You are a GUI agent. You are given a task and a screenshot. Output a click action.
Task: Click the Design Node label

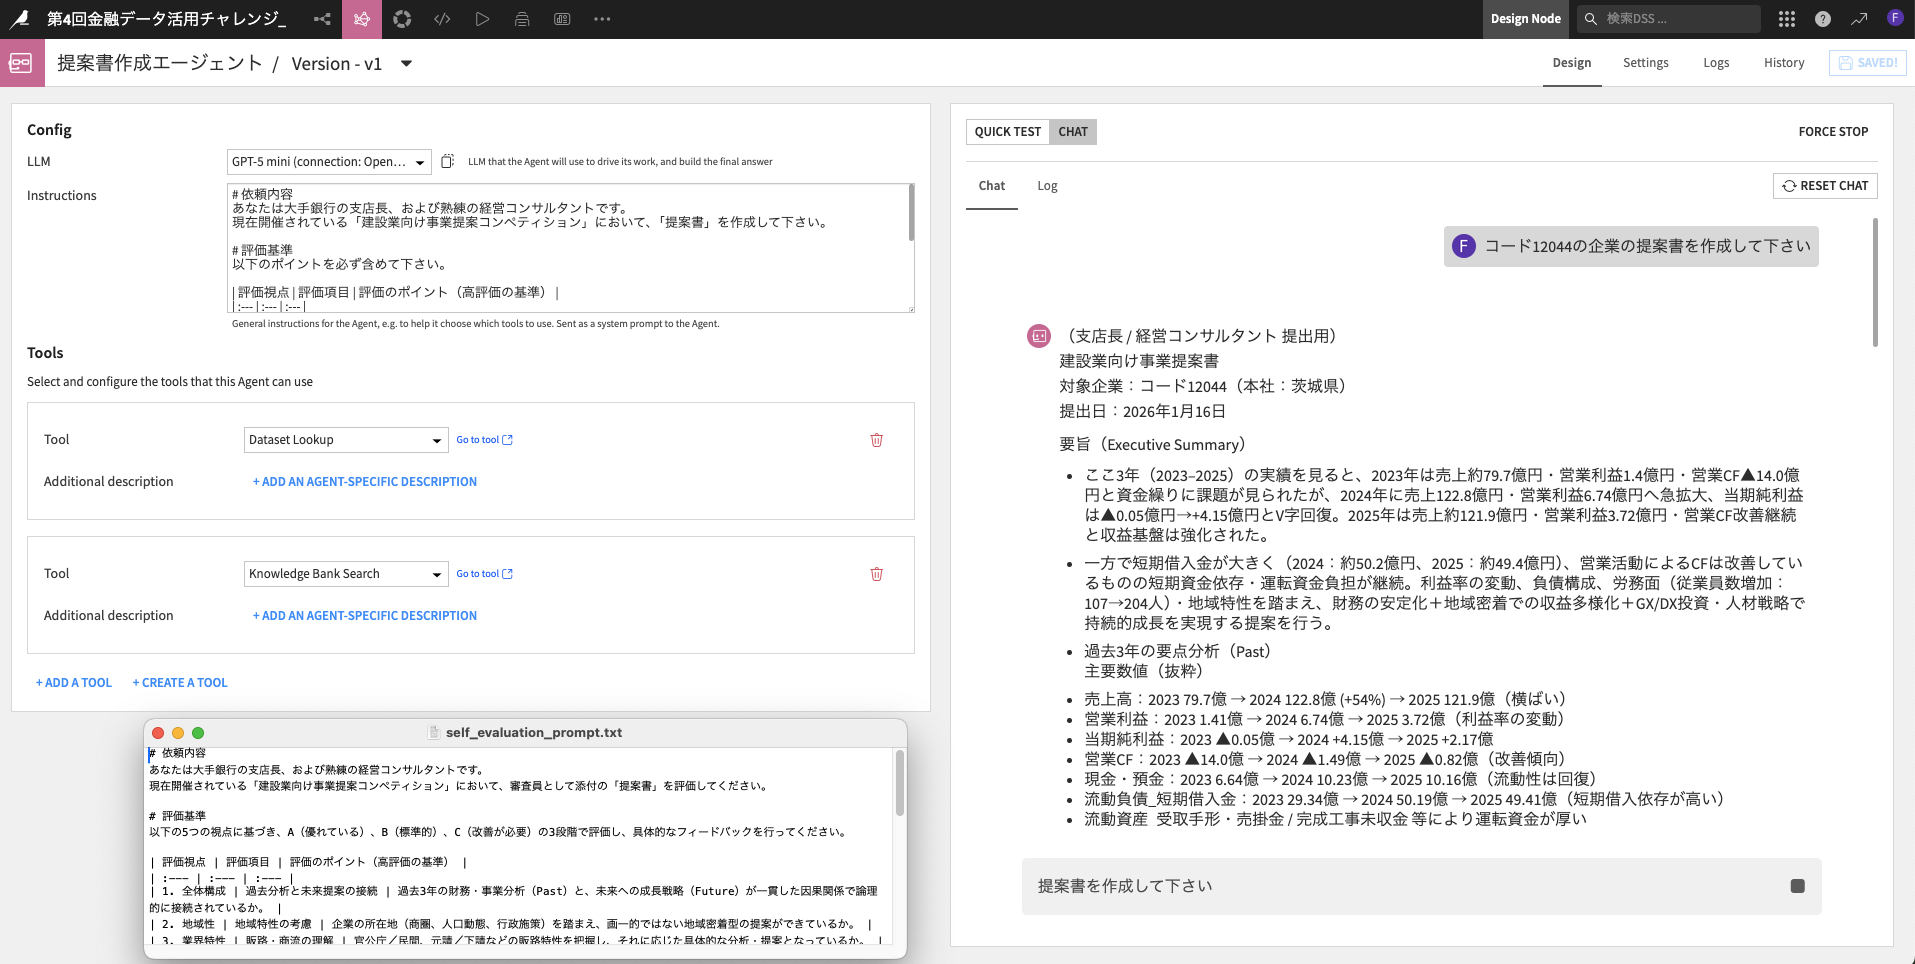pos(1525,19)
